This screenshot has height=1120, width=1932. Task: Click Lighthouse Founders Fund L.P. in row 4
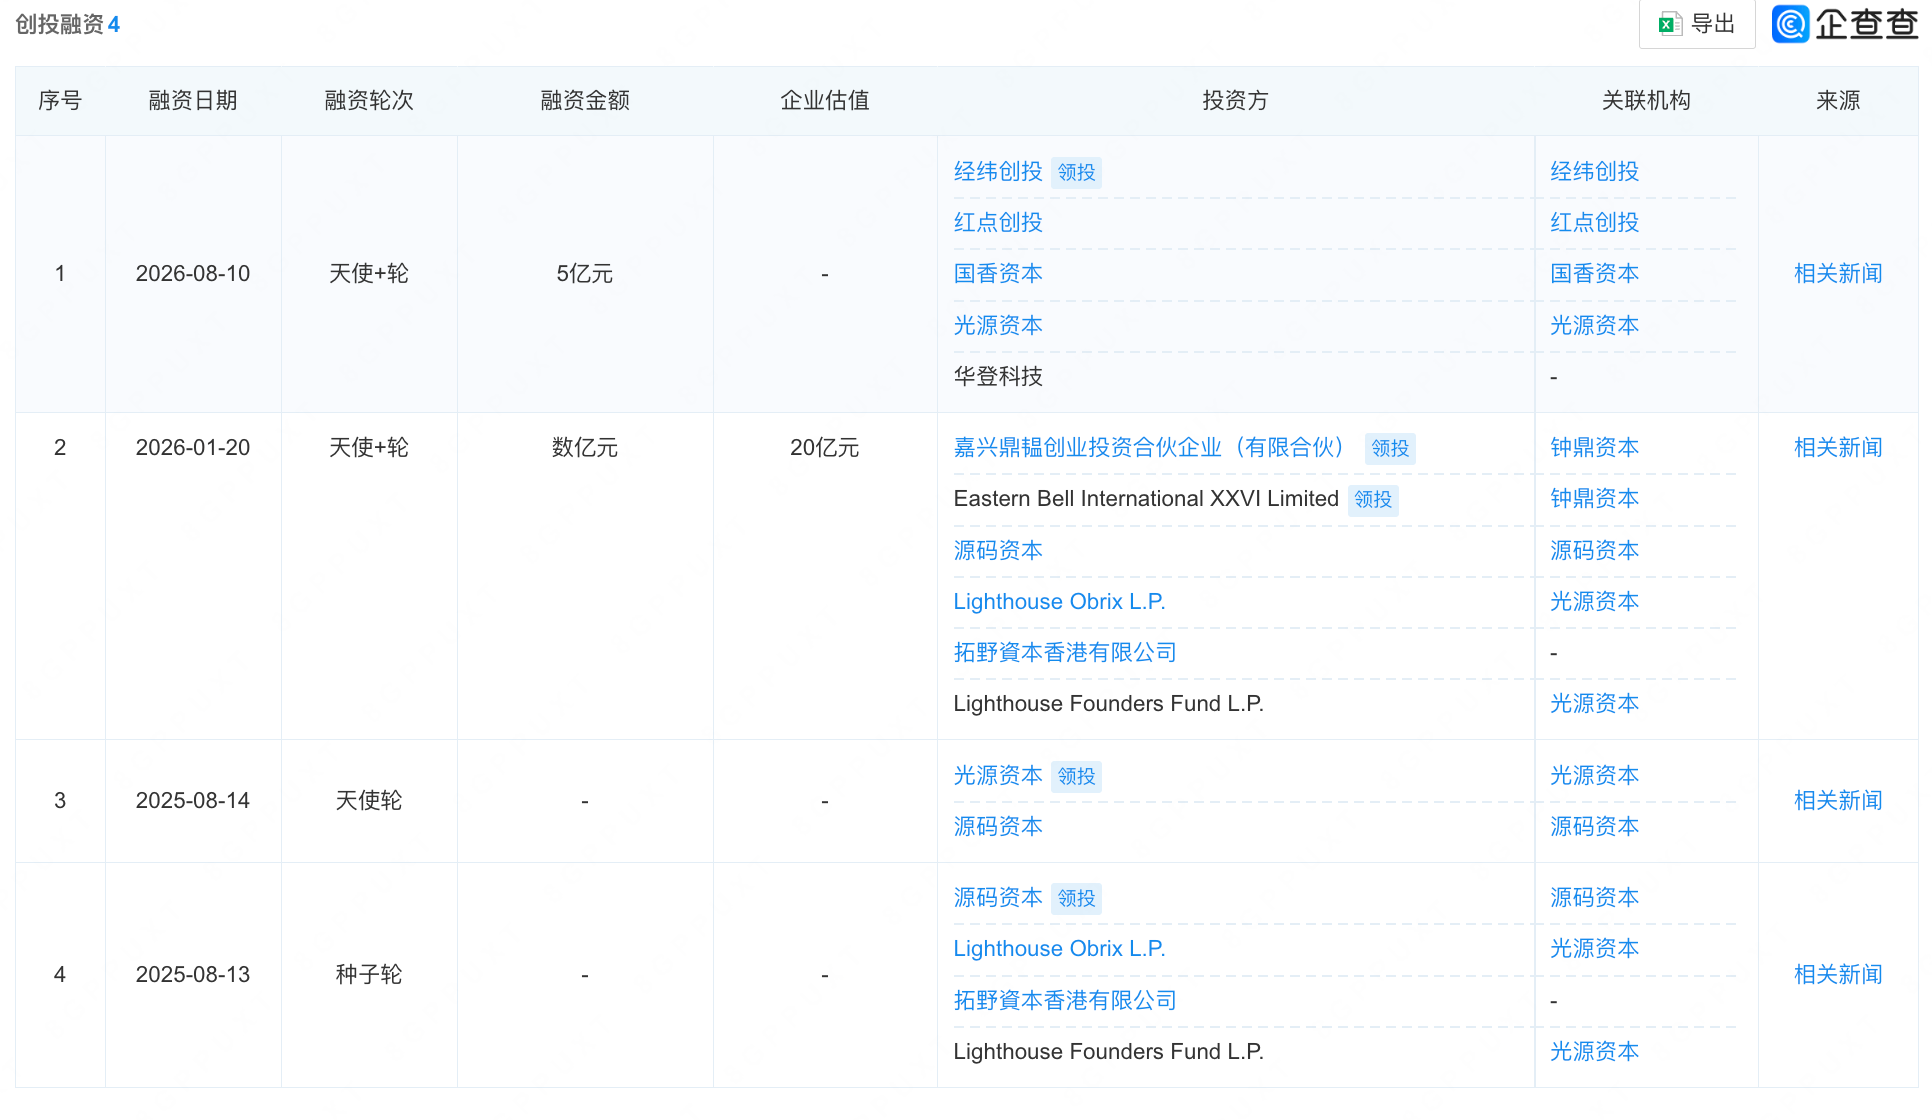pos(1109,1052)
